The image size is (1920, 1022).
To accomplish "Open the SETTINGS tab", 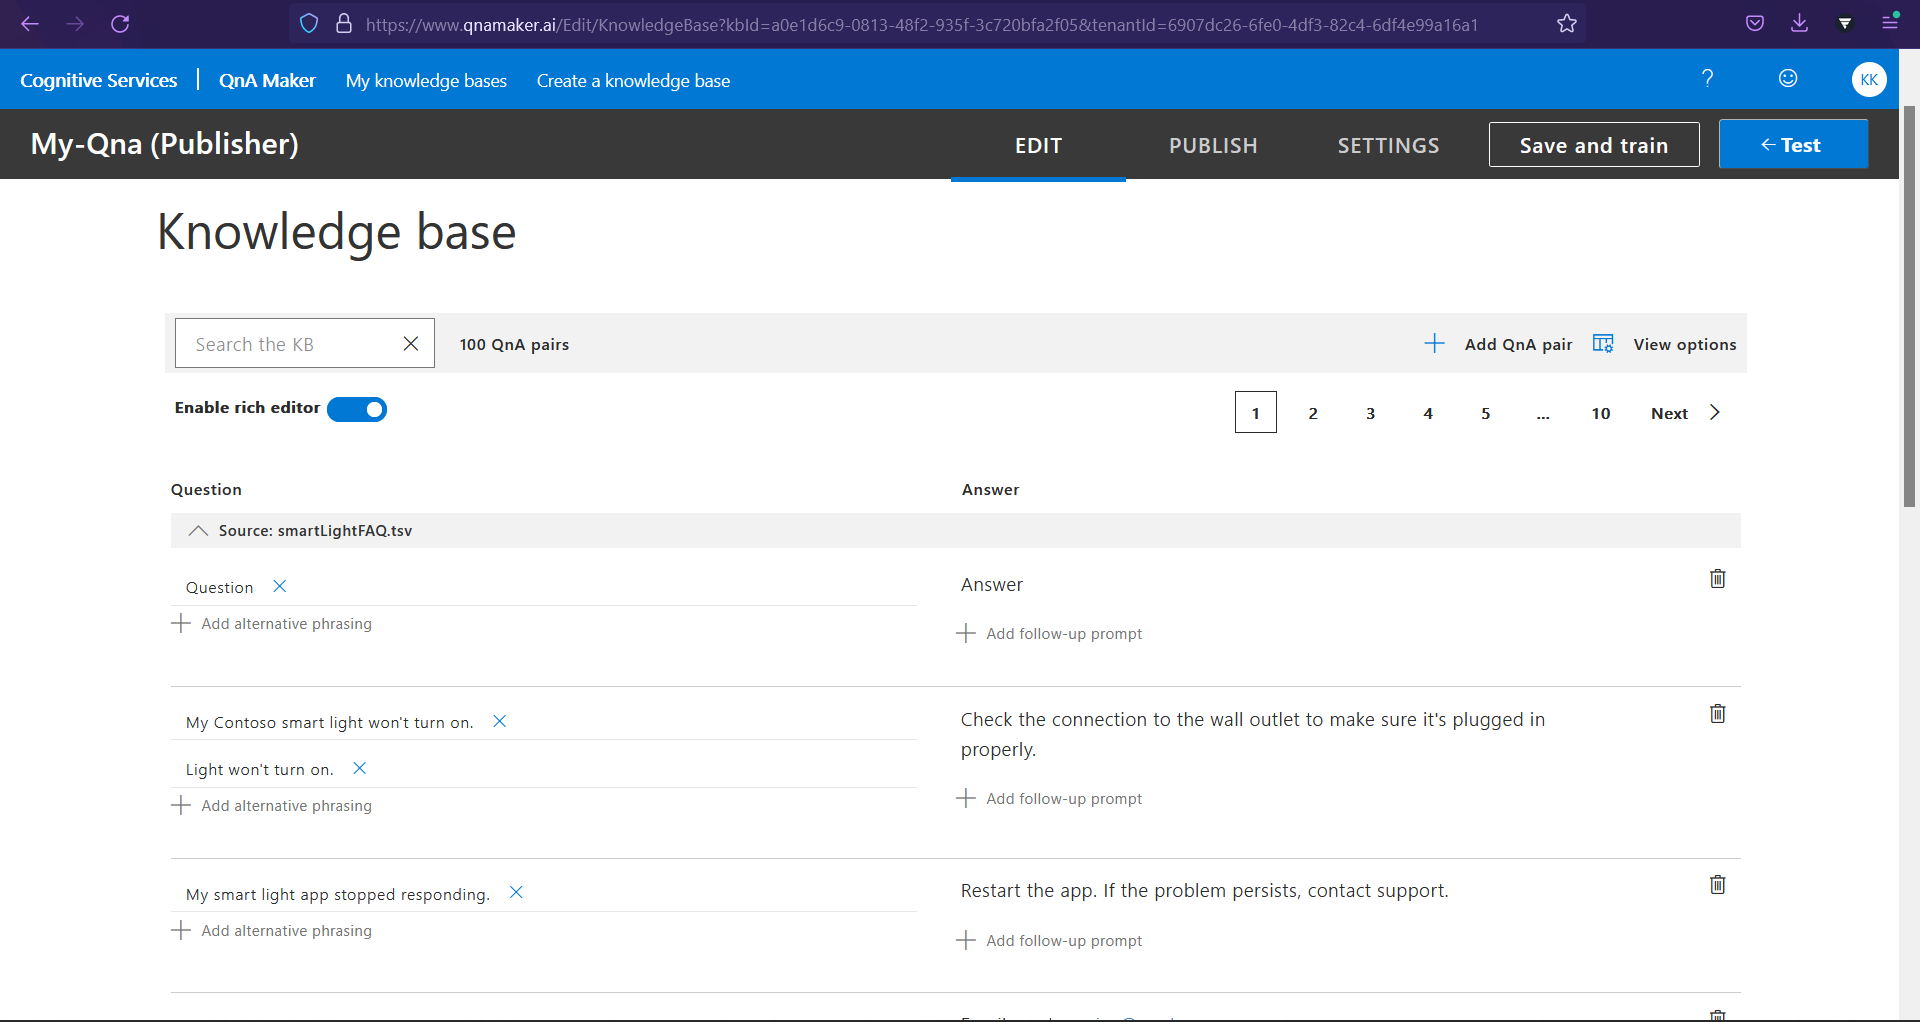I will point(1388,145).
